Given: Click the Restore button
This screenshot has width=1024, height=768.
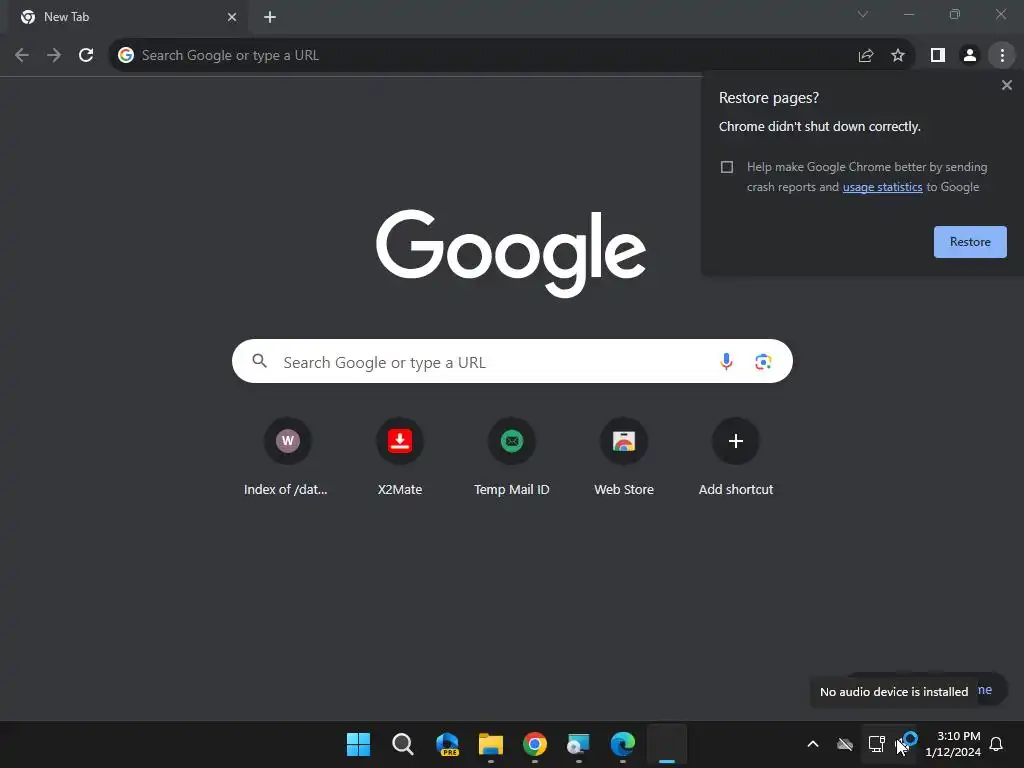Looking at the screenshot, I should [970, 242].
